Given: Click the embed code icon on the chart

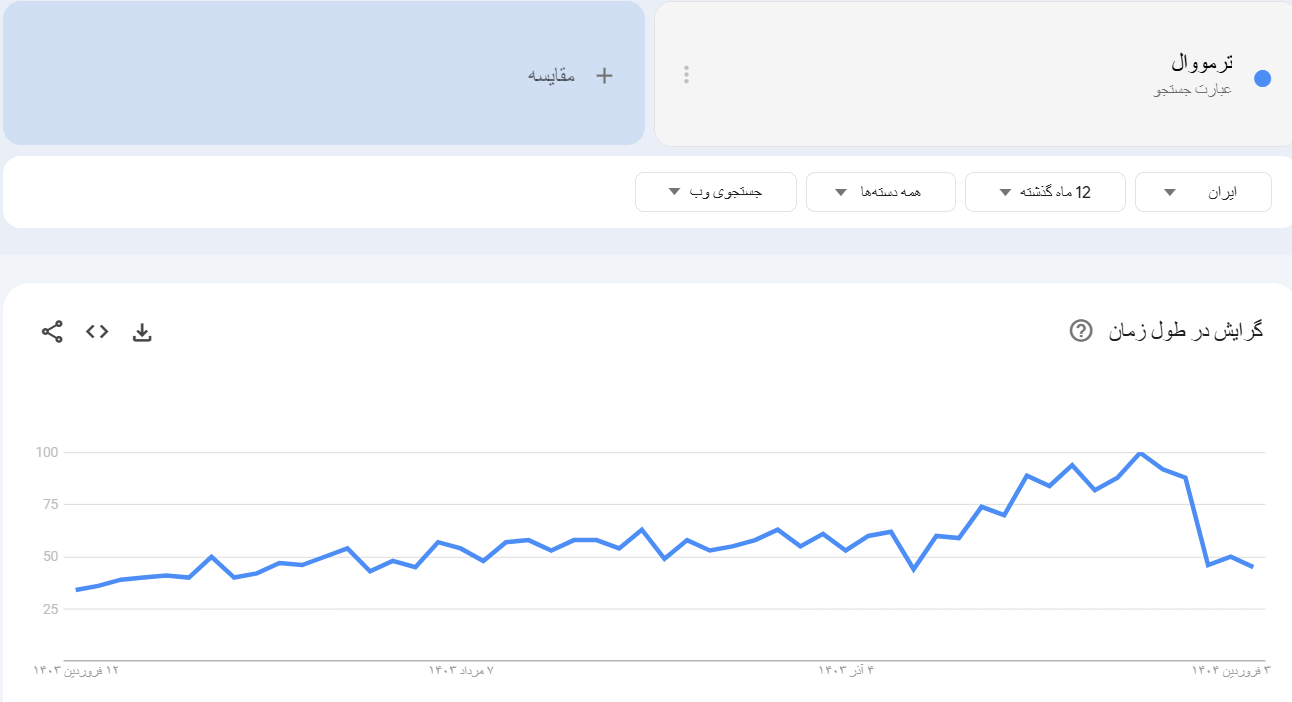Looking at the screenshot, I should click(x=96, y=331).
